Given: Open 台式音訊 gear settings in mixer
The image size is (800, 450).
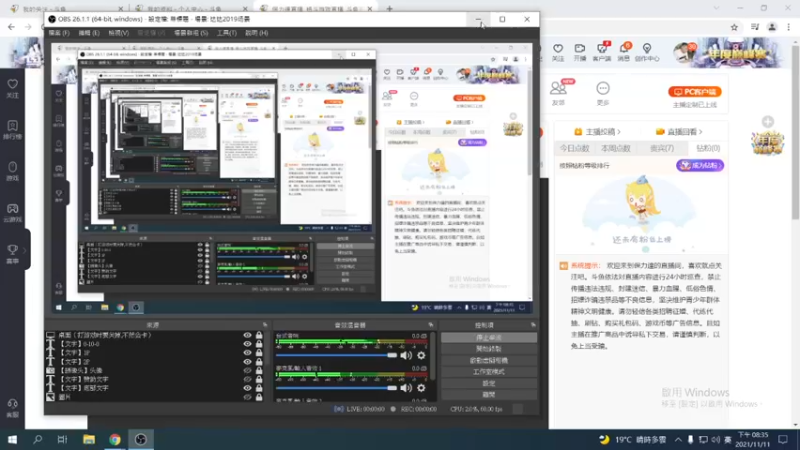Looking at the screenshot, I should point(421,355).
